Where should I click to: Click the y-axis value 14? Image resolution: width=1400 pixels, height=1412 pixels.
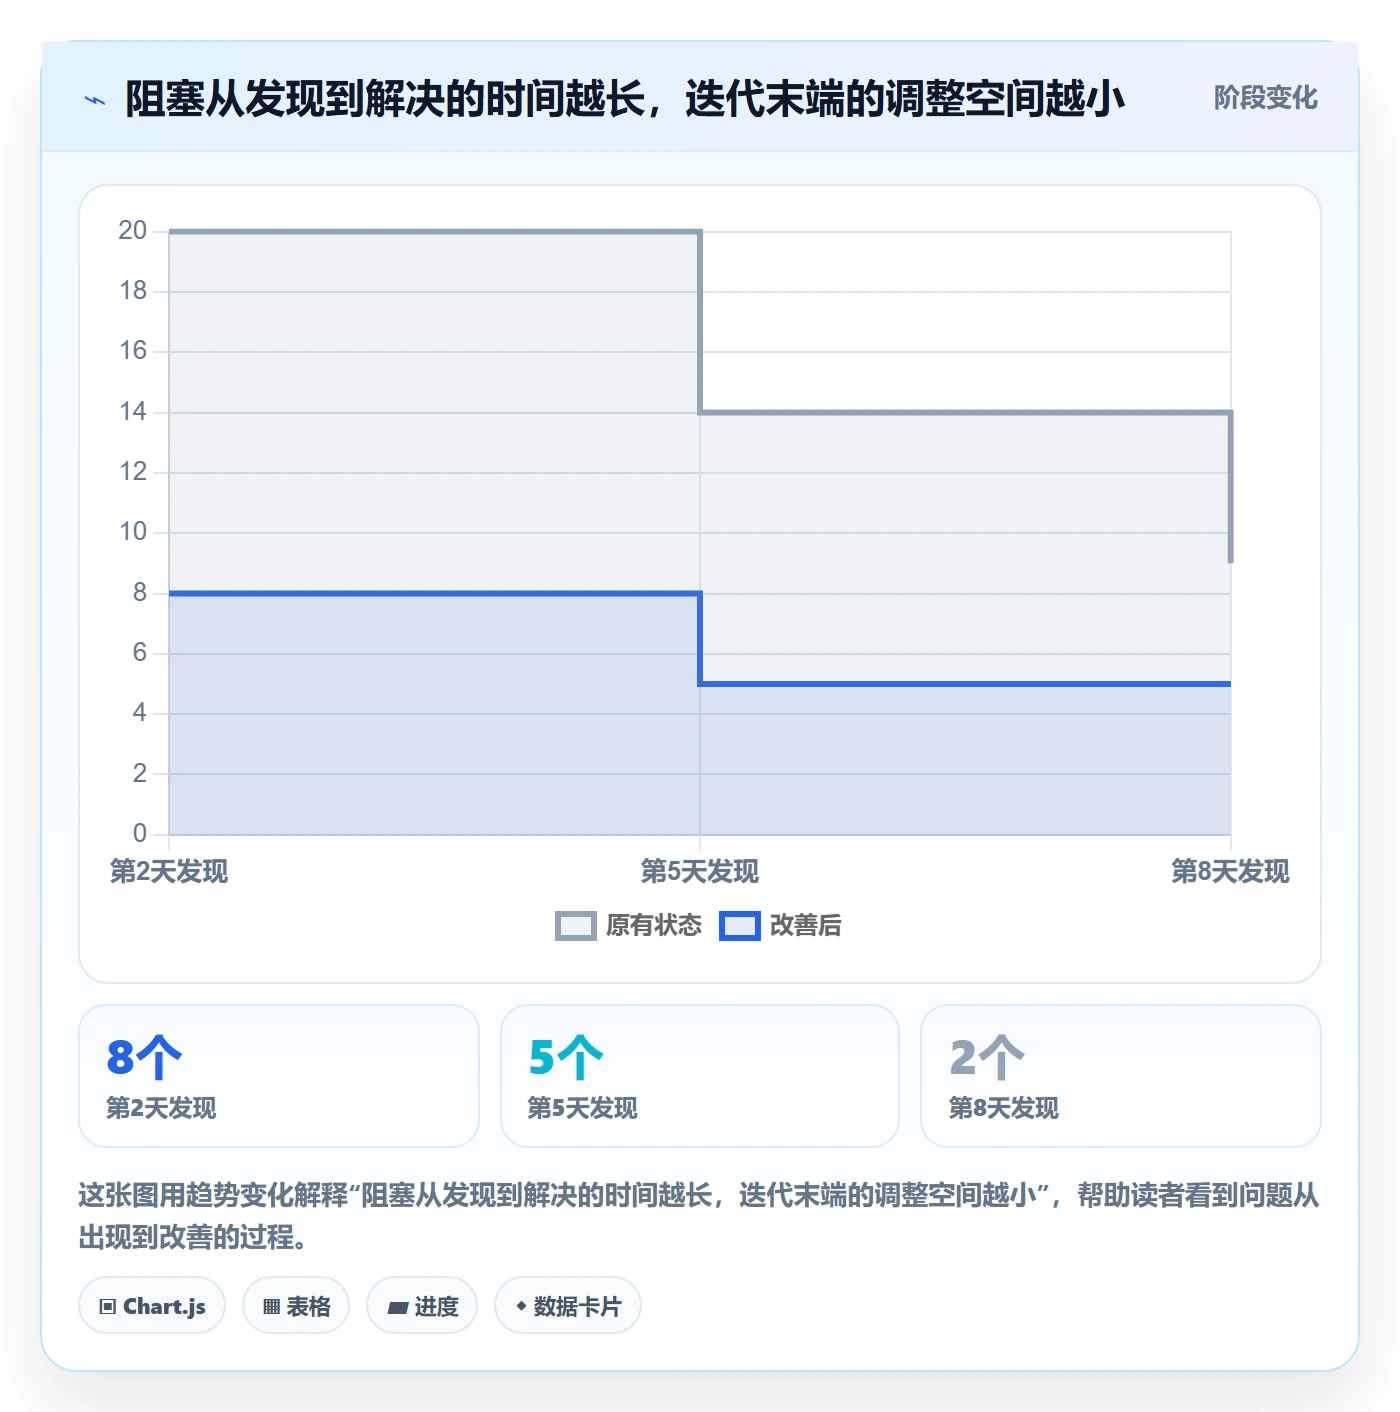(133, 412)
